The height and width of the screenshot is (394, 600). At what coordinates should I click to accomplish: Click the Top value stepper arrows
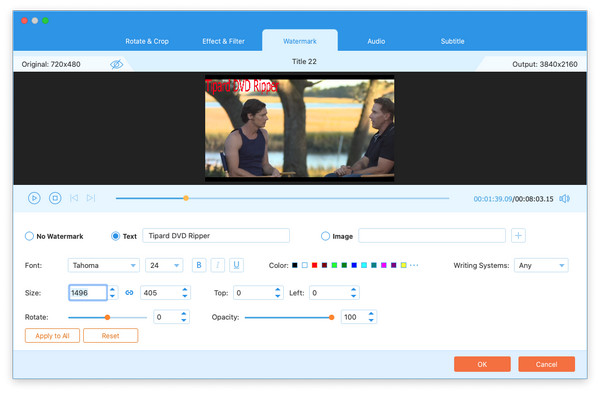(x=278, y=293)
